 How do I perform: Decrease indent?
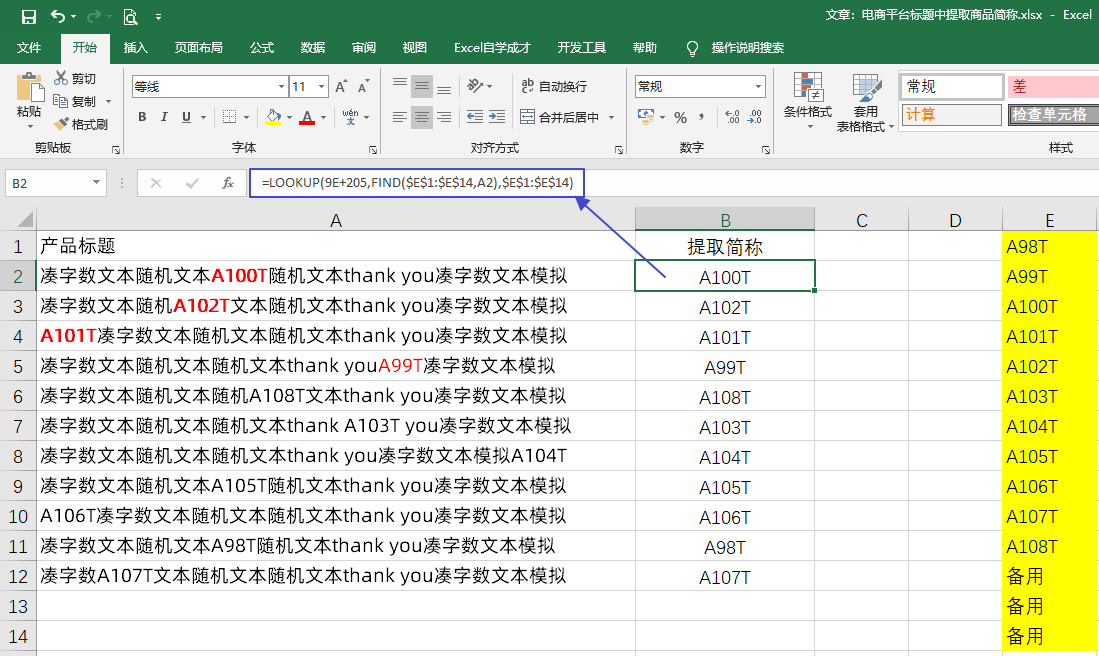click(475, 117)
